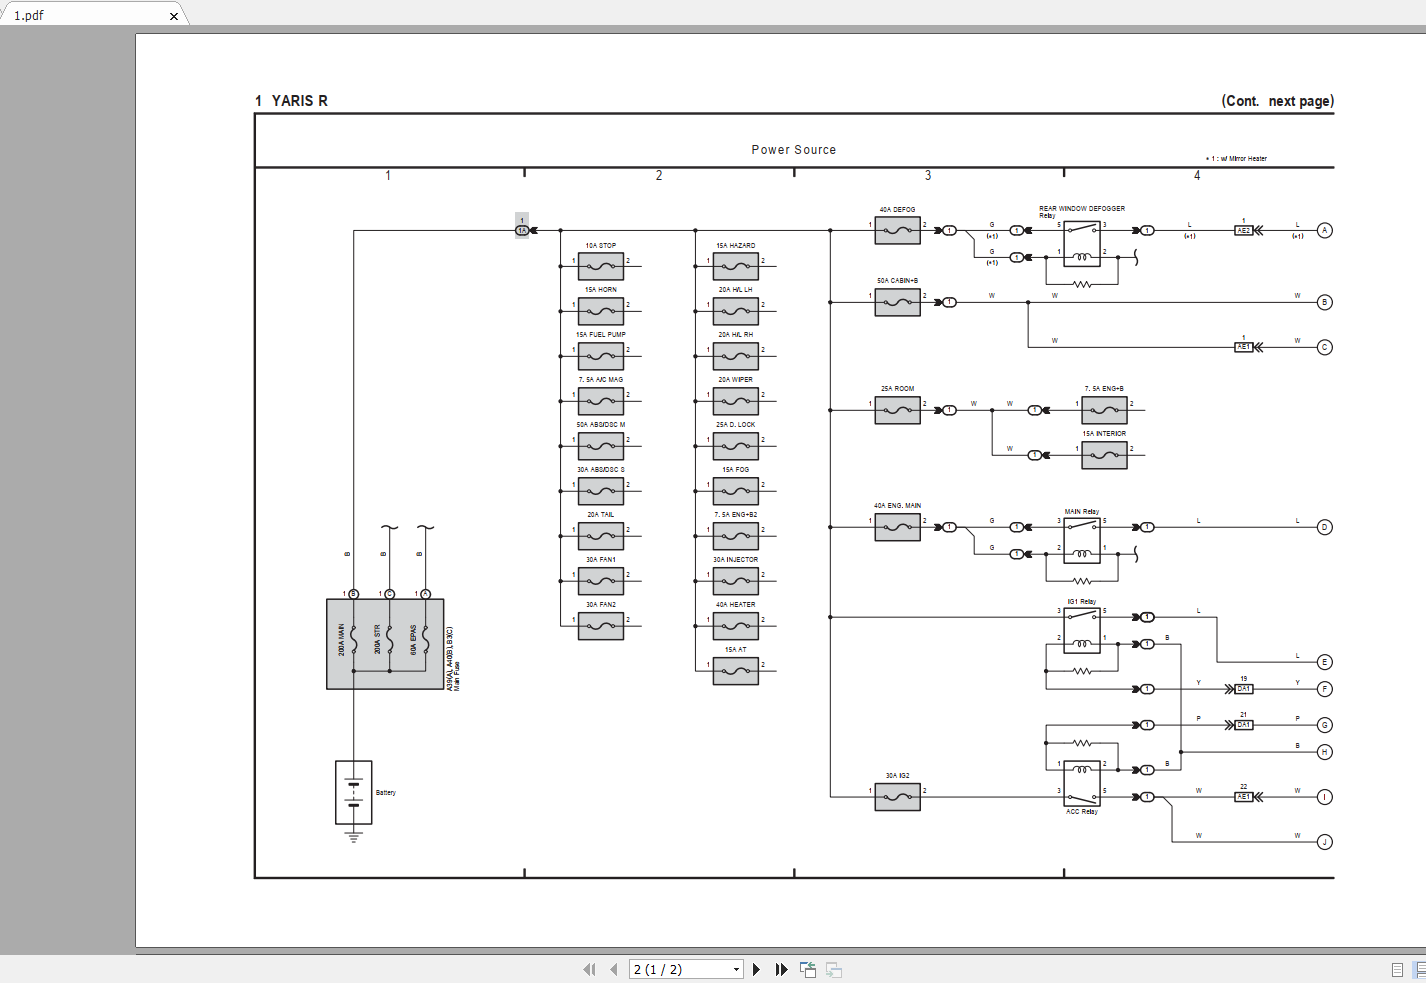Go to the previous page
The image size is (1426, 983).
pyautogui.click(x=614, y=969)
